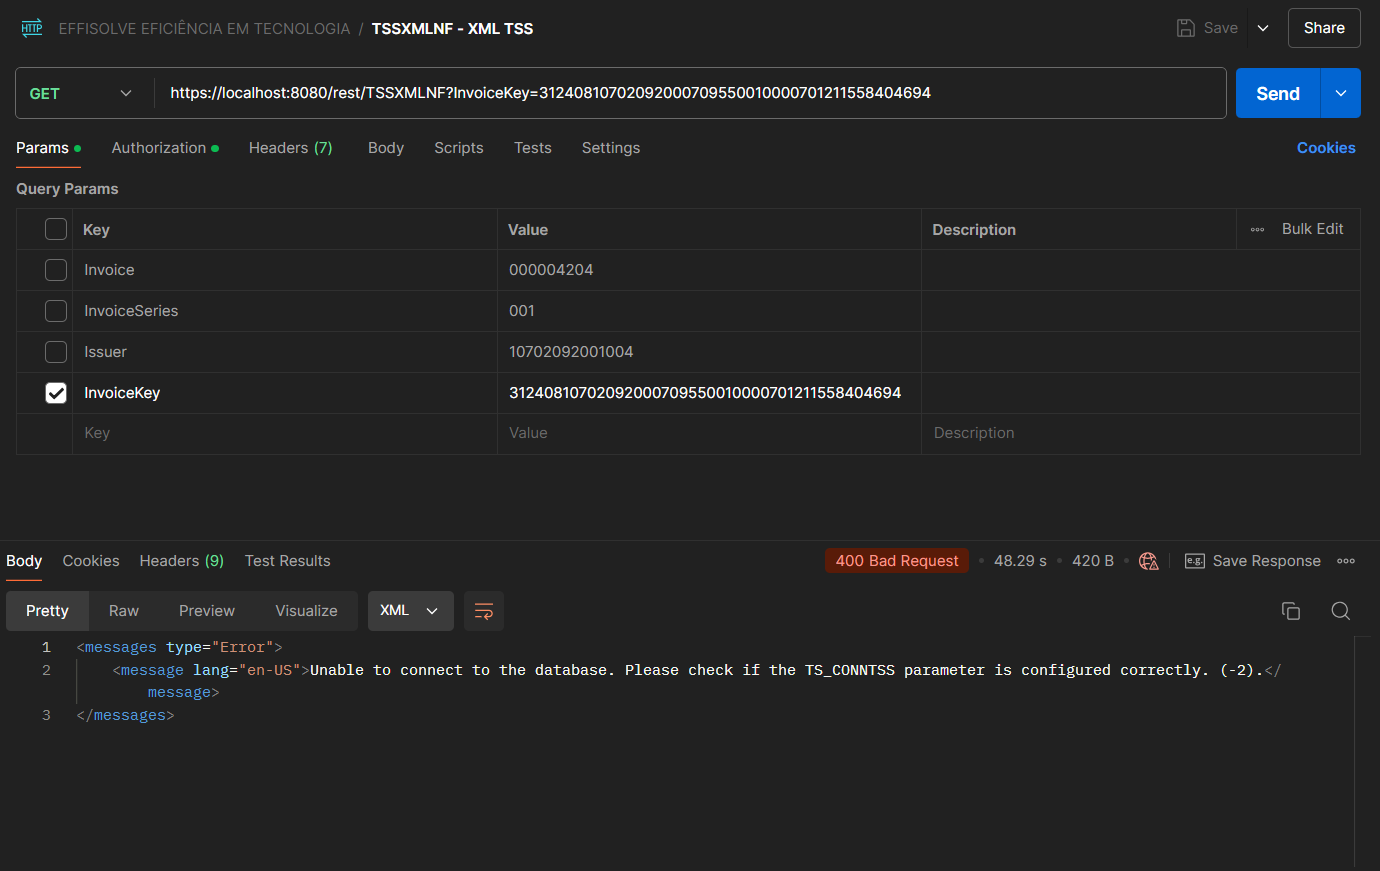The height and width of the screenshot is (871, 1380).
Task: Open the three-dot options beside Bulk Edit
Action: [1257, 229]
